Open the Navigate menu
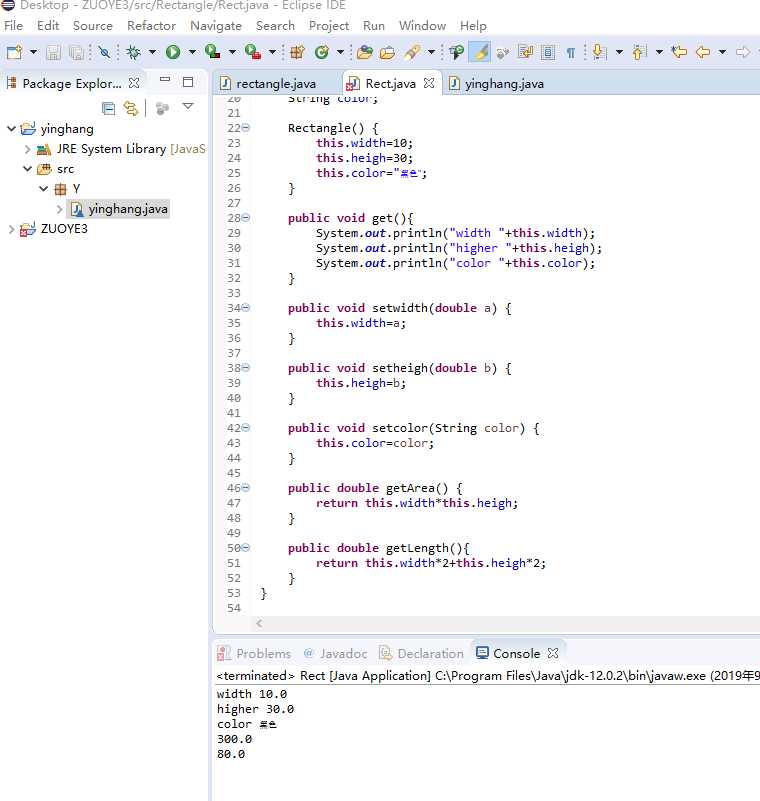760x801 pixels. (216, 26)
